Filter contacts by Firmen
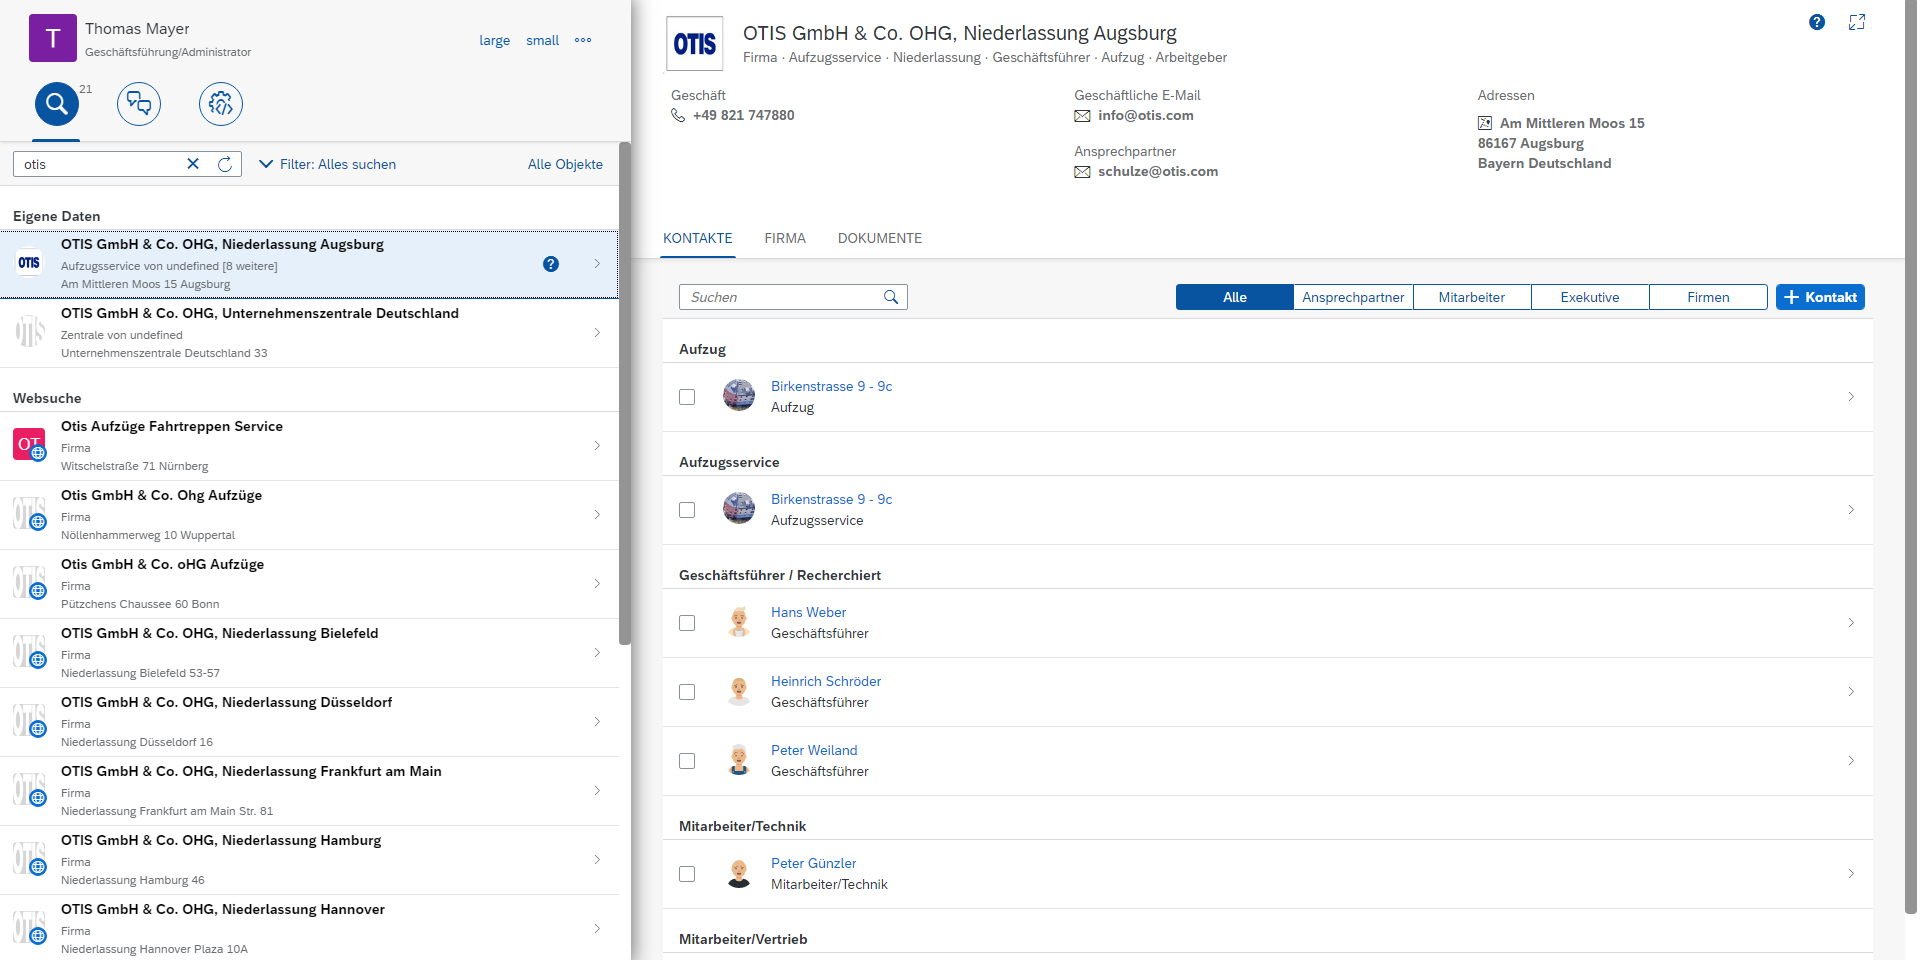Screen dimensions: 1920x960 point(1708,297)
